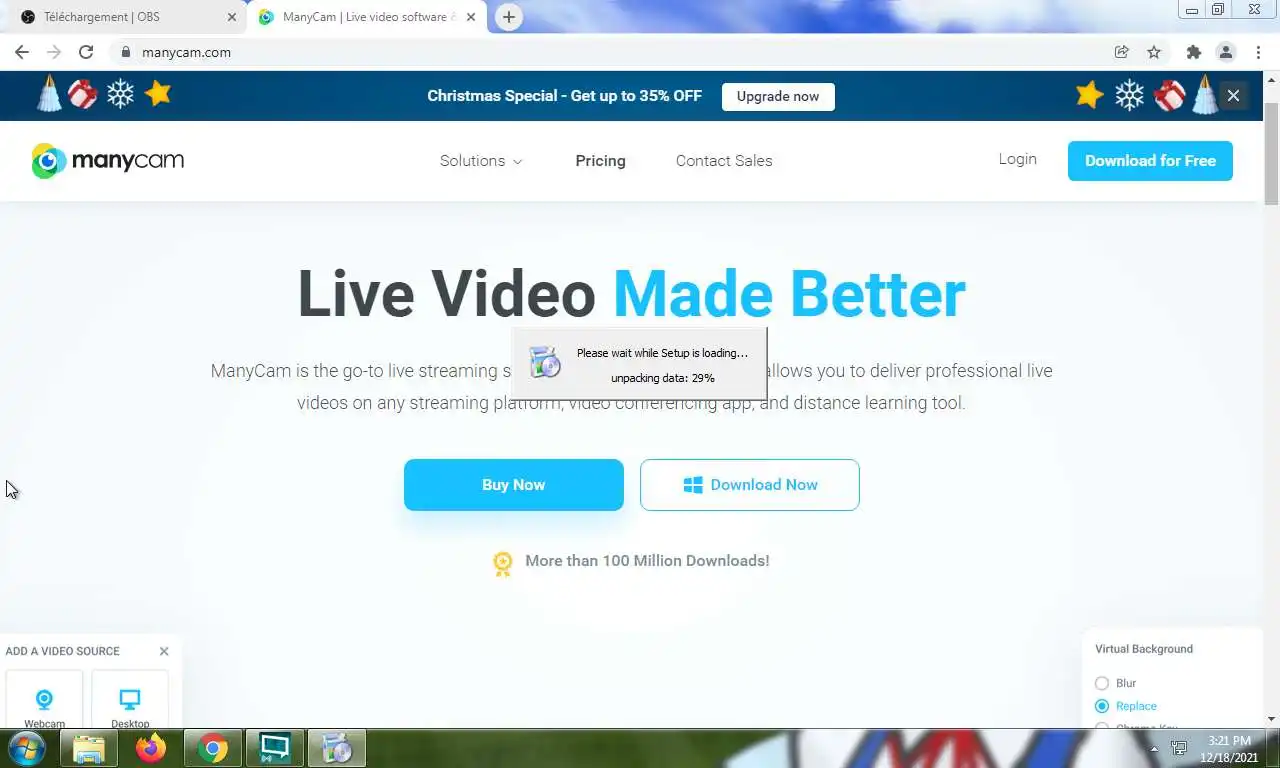
Task: Click the Login link
Action: coord(1017,159)
